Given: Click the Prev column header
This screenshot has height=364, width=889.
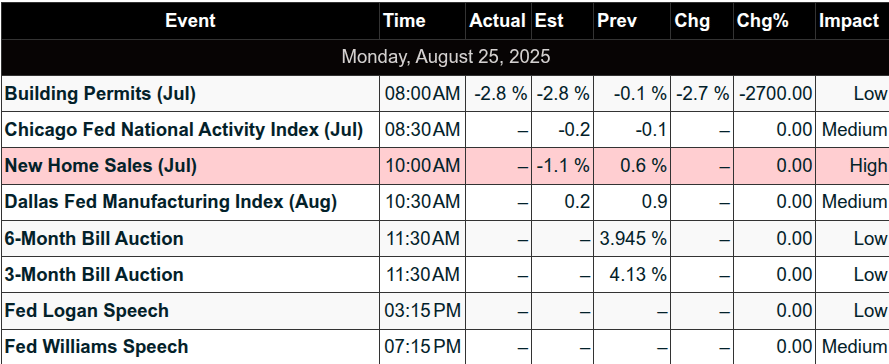Looking at the screenshot, I should pos(632,20).
